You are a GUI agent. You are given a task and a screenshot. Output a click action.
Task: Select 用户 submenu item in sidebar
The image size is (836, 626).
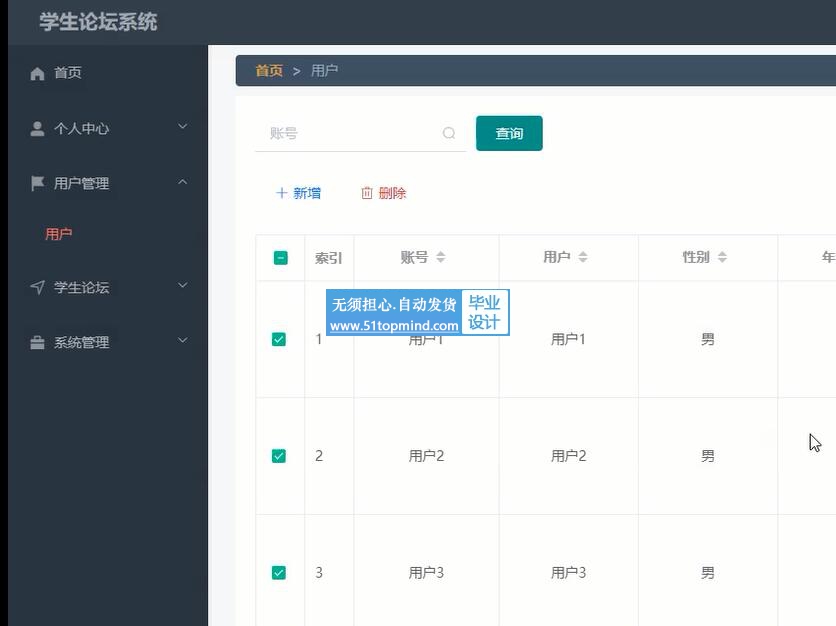(59, 234)
